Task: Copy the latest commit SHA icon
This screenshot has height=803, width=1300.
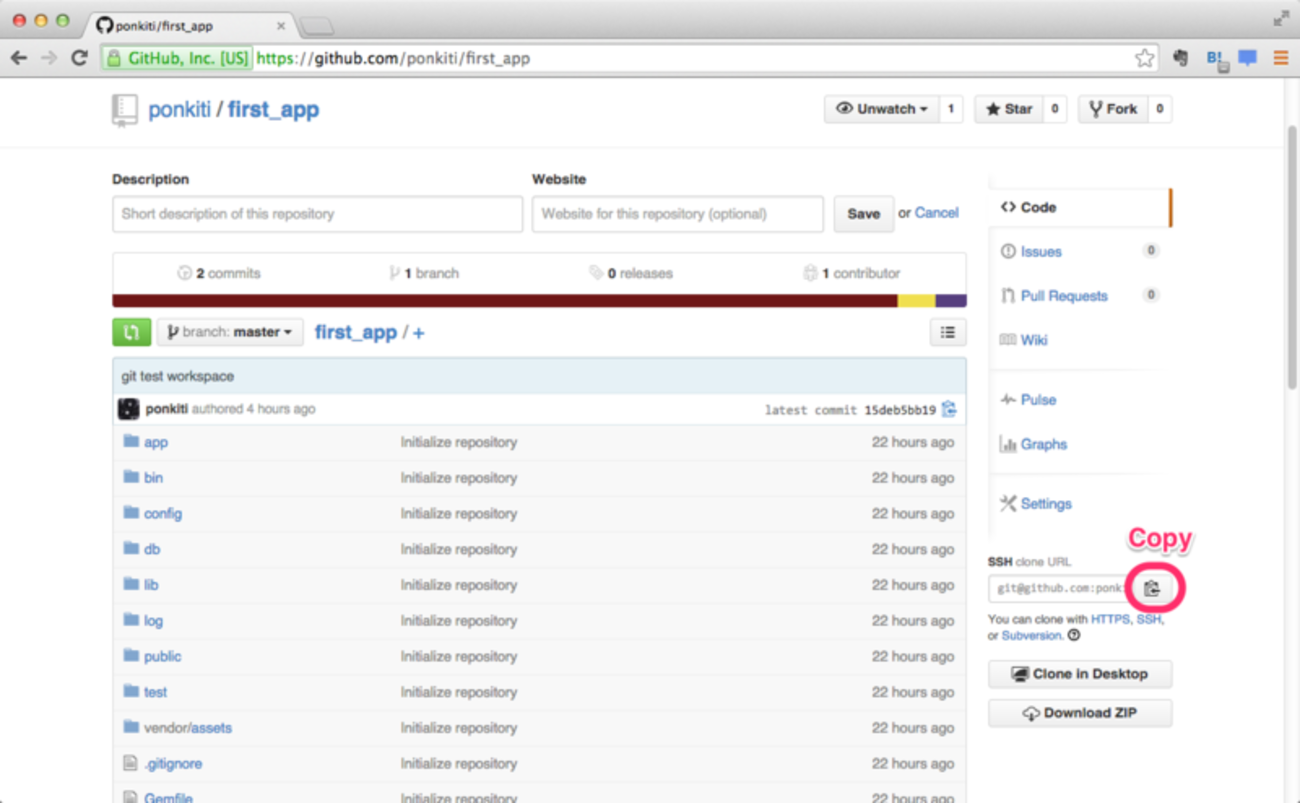Action: 949,409
